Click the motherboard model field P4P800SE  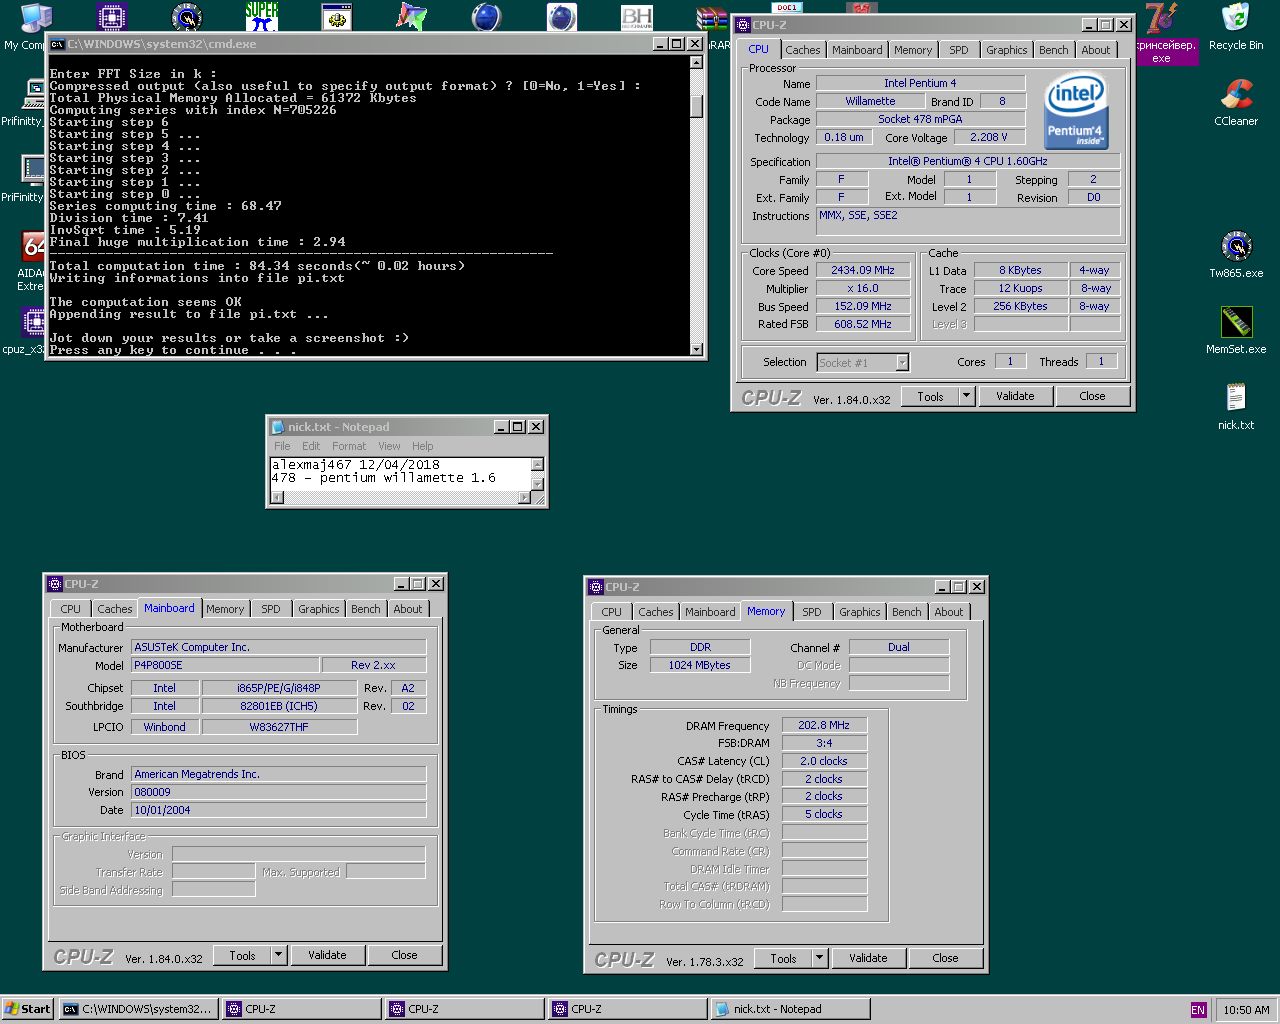tap(226, 665)
